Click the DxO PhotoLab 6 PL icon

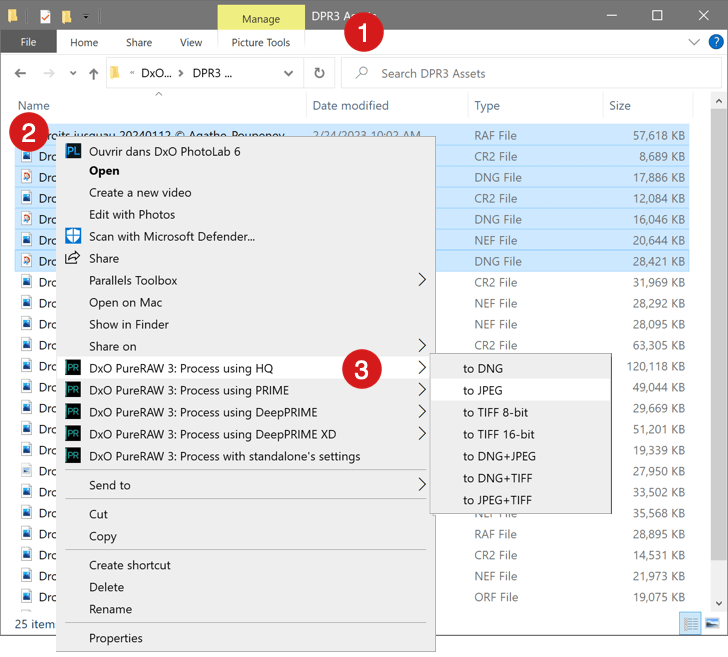point(73,151)
